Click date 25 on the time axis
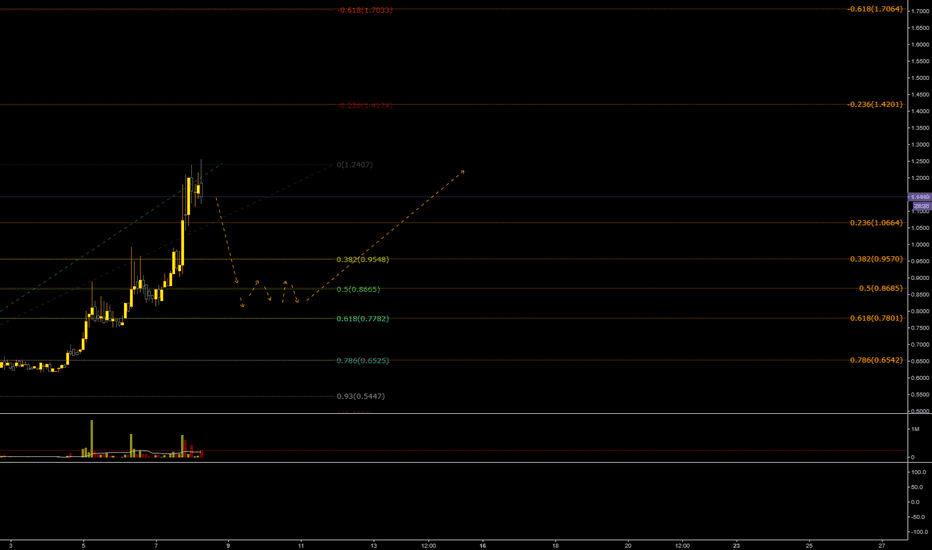This screenshot has width=932, height=550. click(x=809, y=545)
